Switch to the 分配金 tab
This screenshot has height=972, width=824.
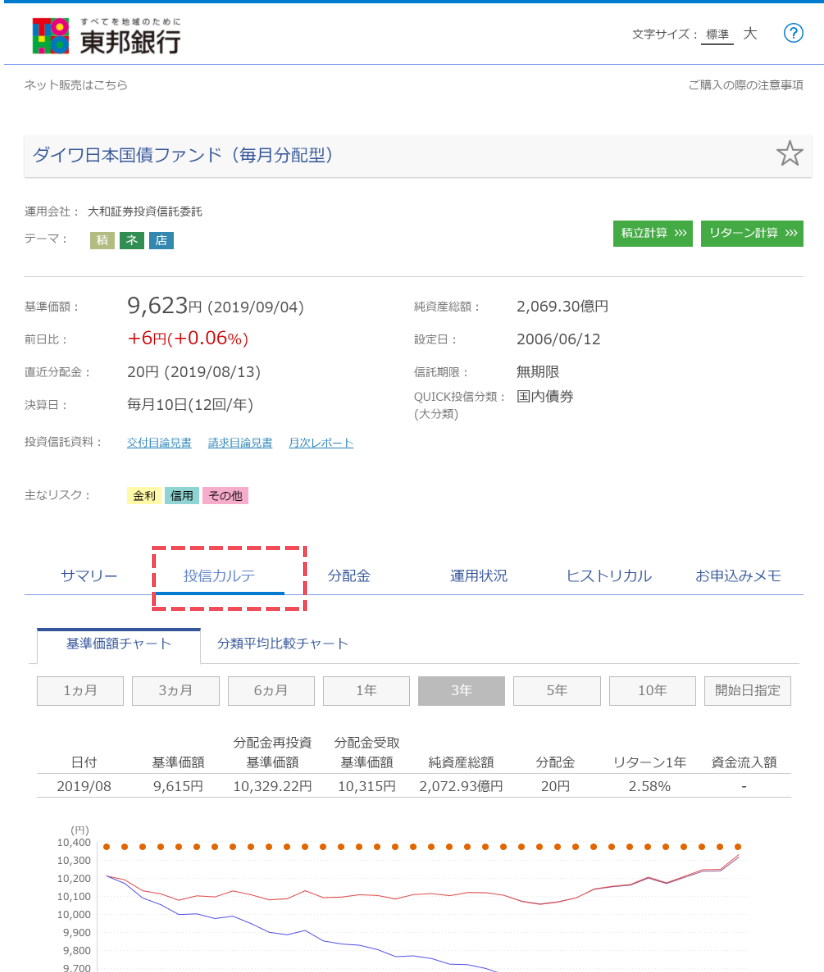click(349, 576)
